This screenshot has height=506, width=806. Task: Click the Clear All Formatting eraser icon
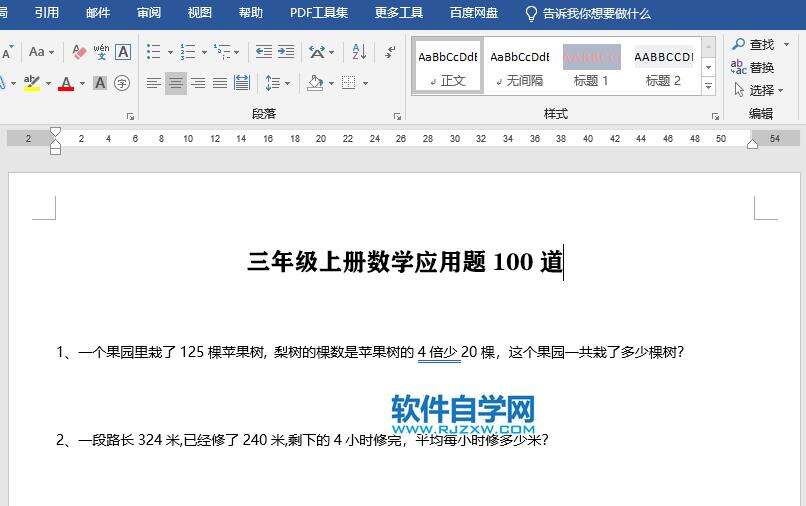pyautogui.click(x=79, y=52)
